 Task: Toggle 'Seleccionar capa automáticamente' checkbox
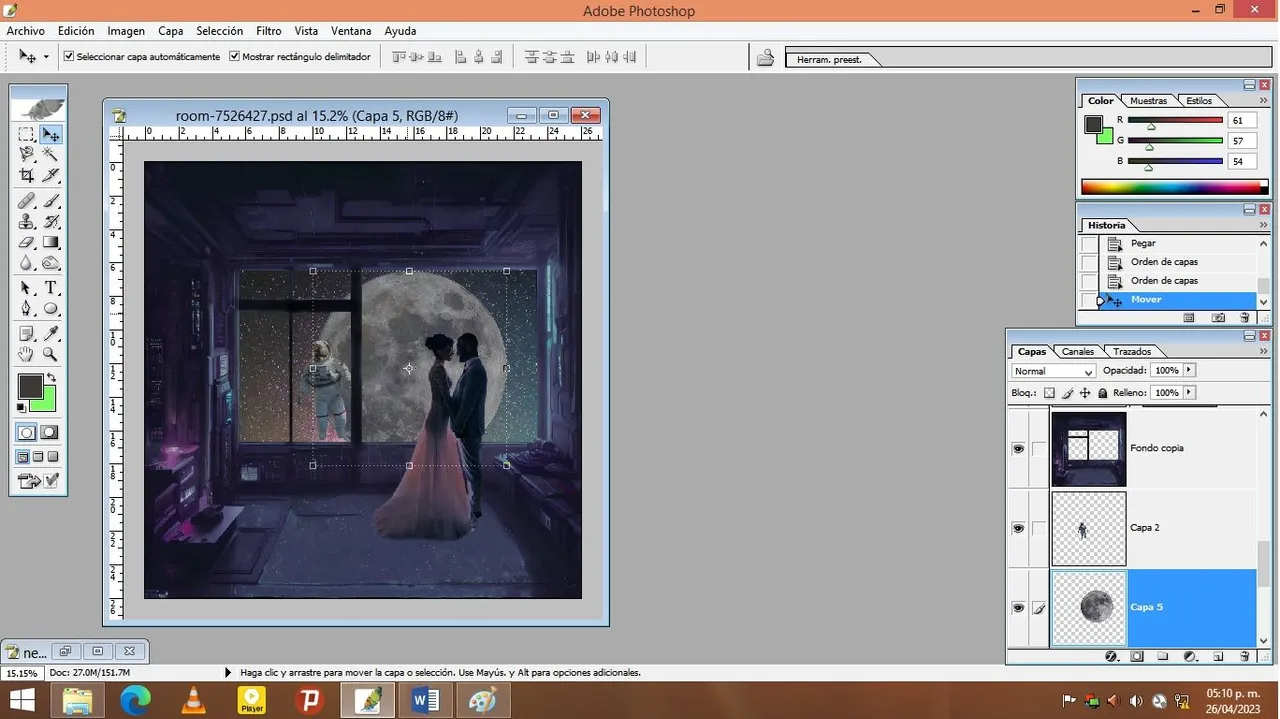tap(69, 57)
